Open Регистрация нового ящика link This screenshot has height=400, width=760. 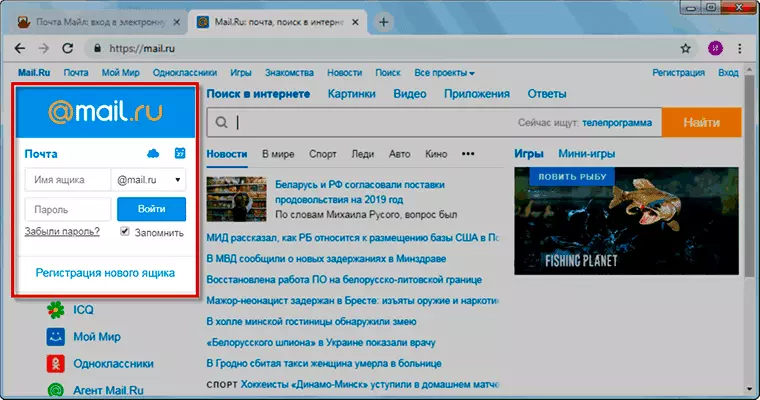tap(105, 273)
